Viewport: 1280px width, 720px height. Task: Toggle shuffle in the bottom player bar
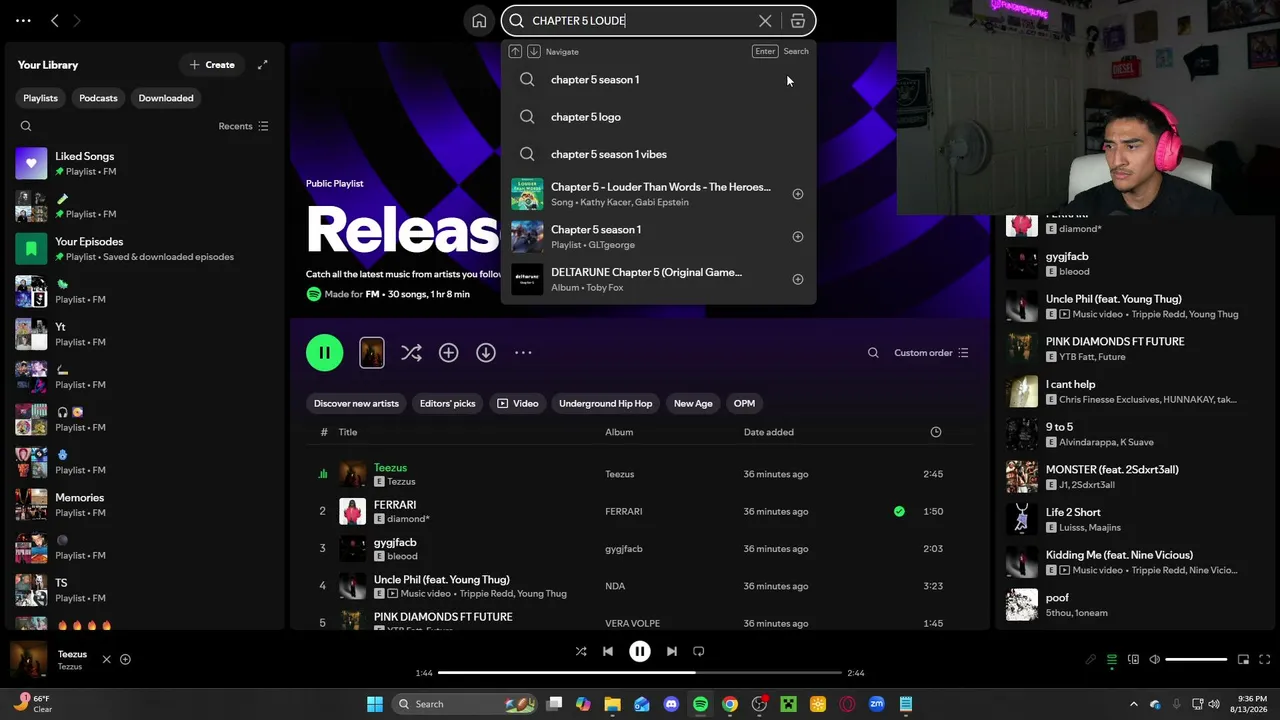(x=581, y=651)
